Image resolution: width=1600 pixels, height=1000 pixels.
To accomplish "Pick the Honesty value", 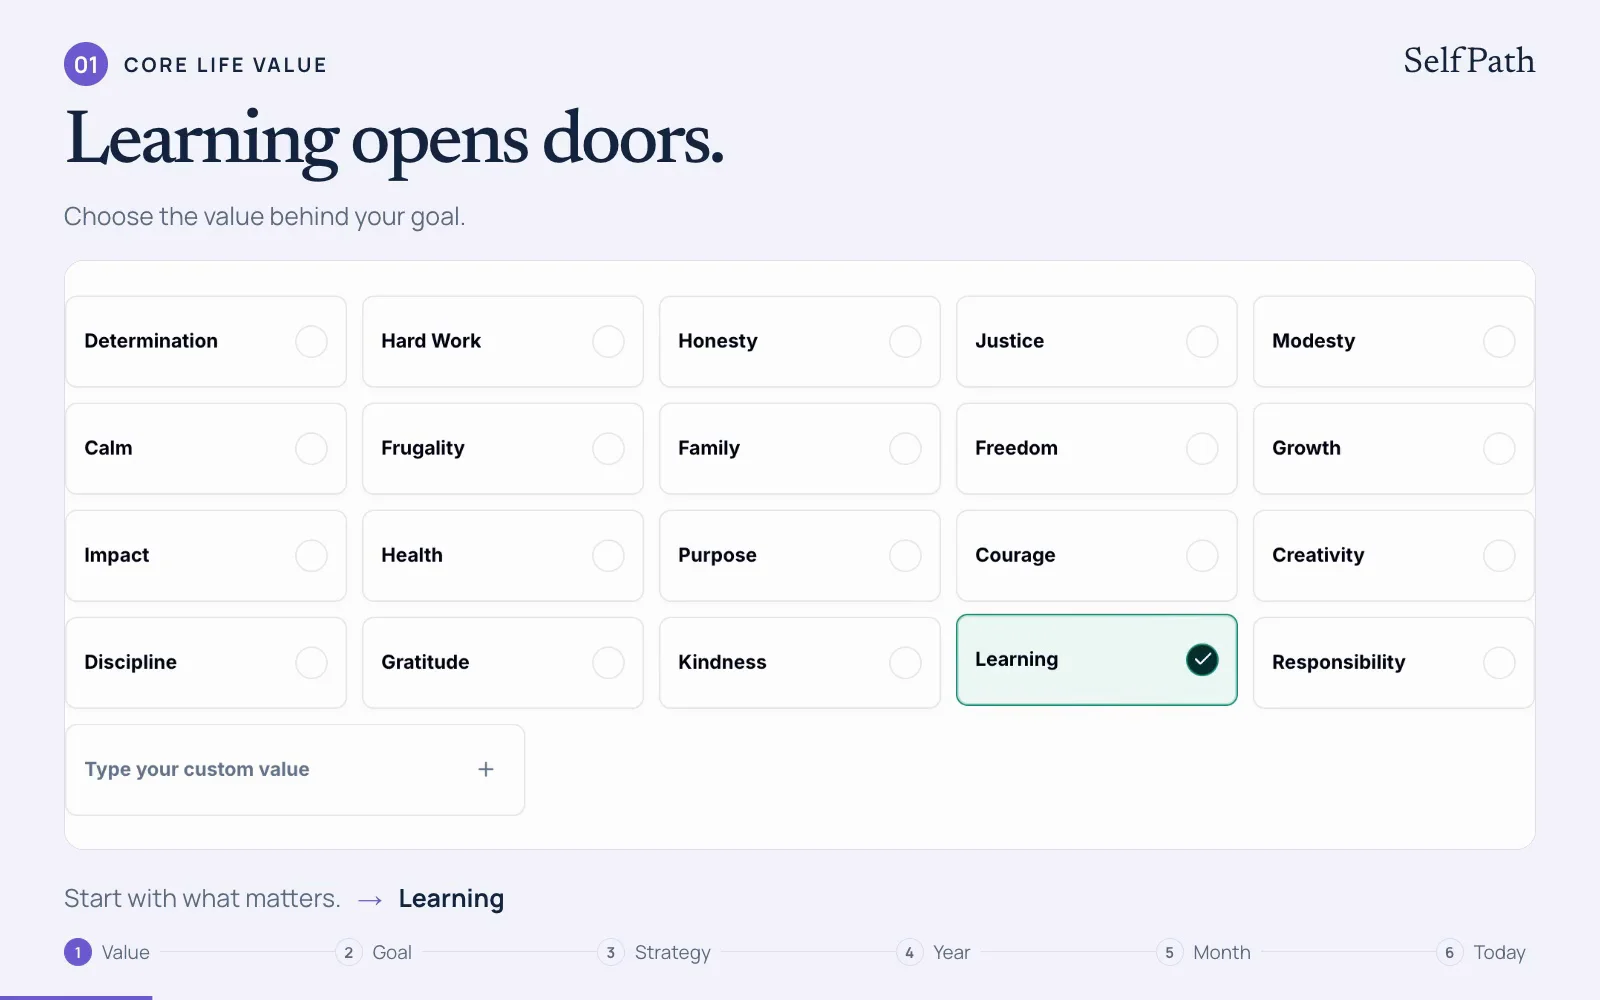I will [800, 341].
